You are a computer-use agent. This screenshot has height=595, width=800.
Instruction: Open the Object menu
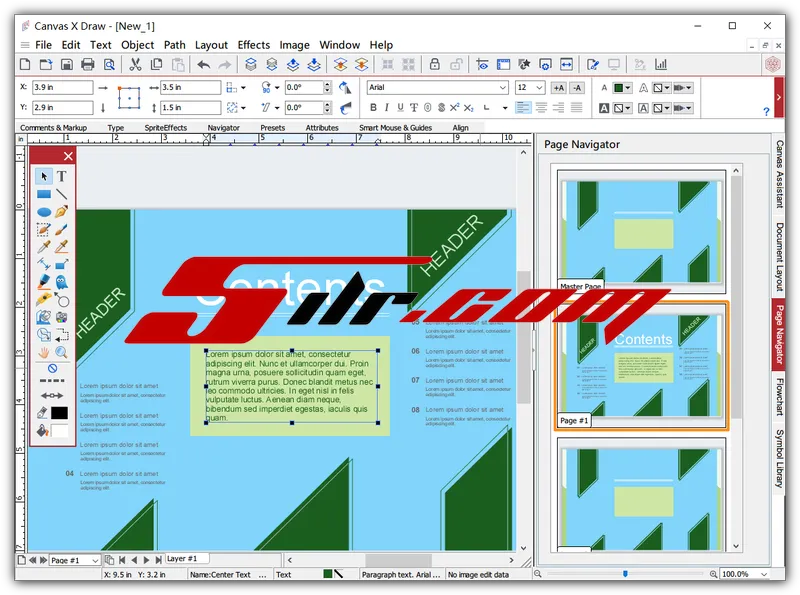137,45
